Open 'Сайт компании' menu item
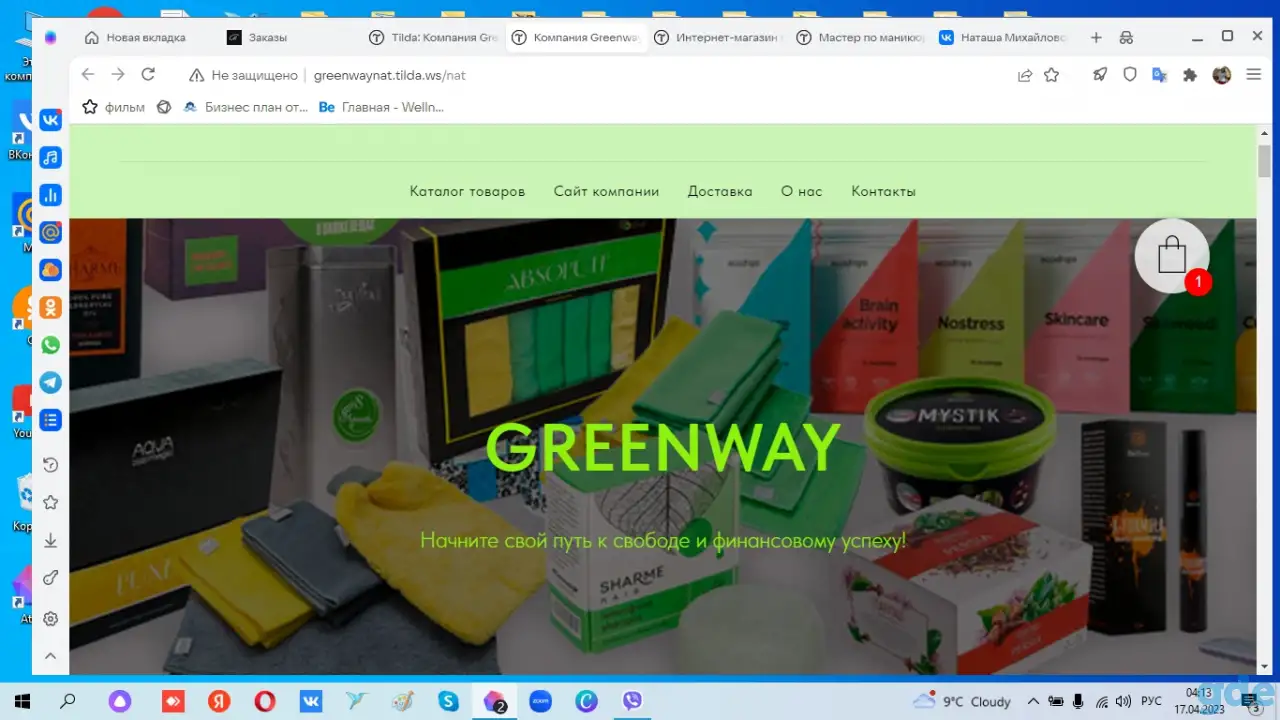This screenshot has width=1280, height=720. (606, 191)
